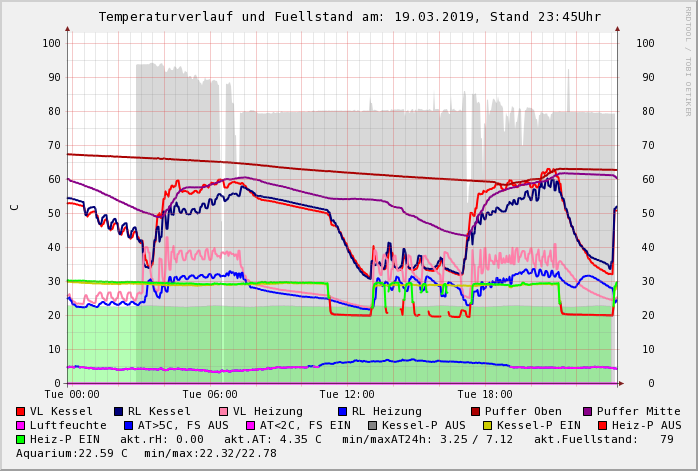
Task: Click the red VL Kessel legend swatch
Action: pos(20,411)
